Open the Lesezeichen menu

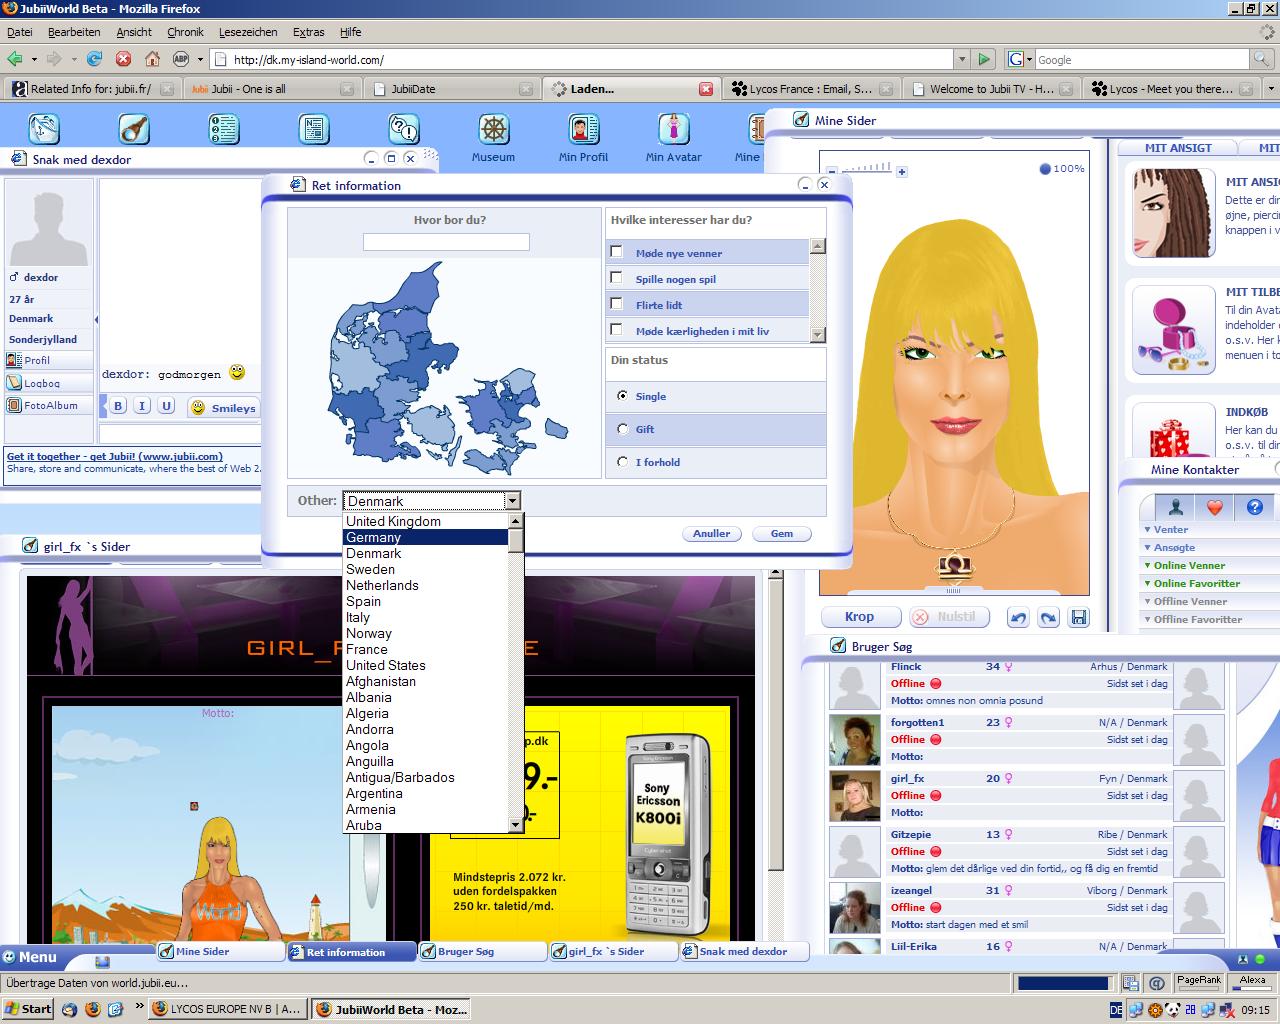248,32
